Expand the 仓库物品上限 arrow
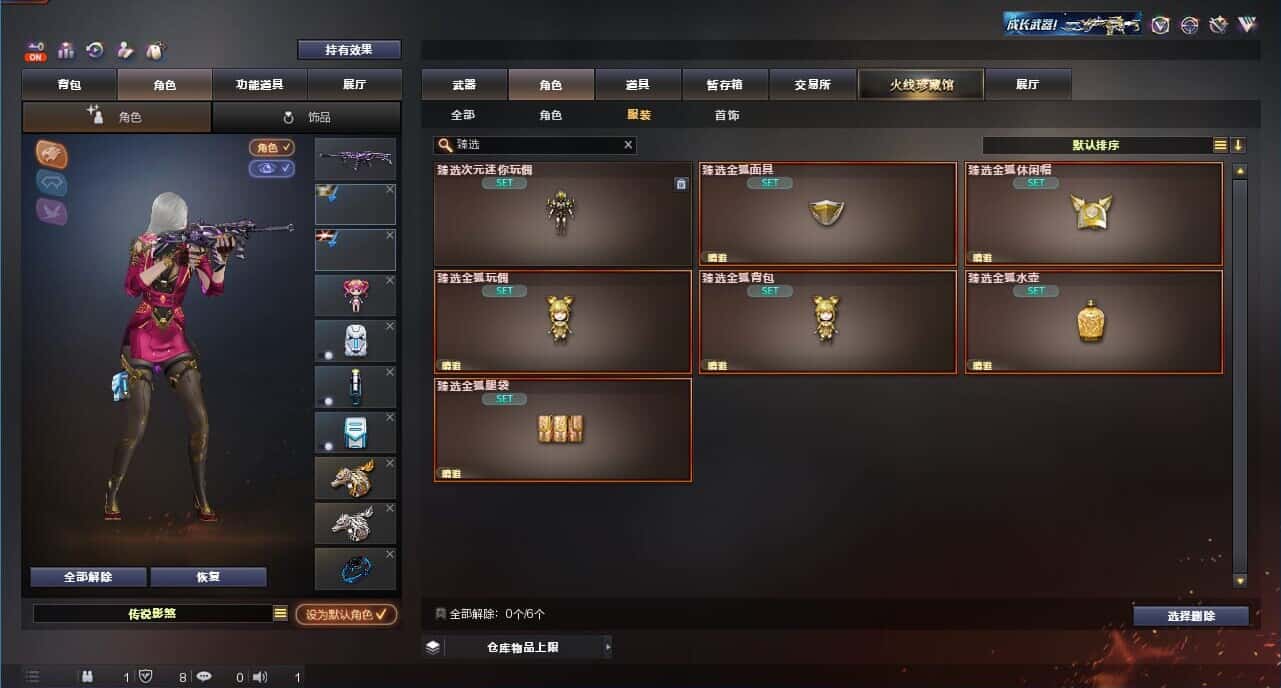This screenshot has height=688, width=1281. pos(608,647)
